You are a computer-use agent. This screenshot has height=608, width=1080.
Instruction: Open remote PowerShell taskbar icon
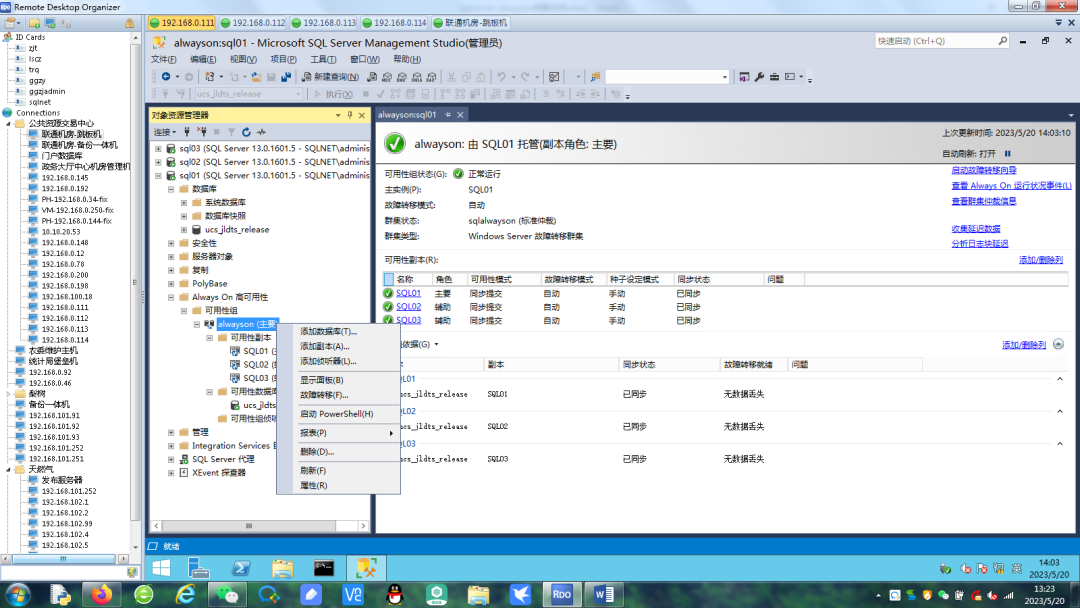point(241,568)
